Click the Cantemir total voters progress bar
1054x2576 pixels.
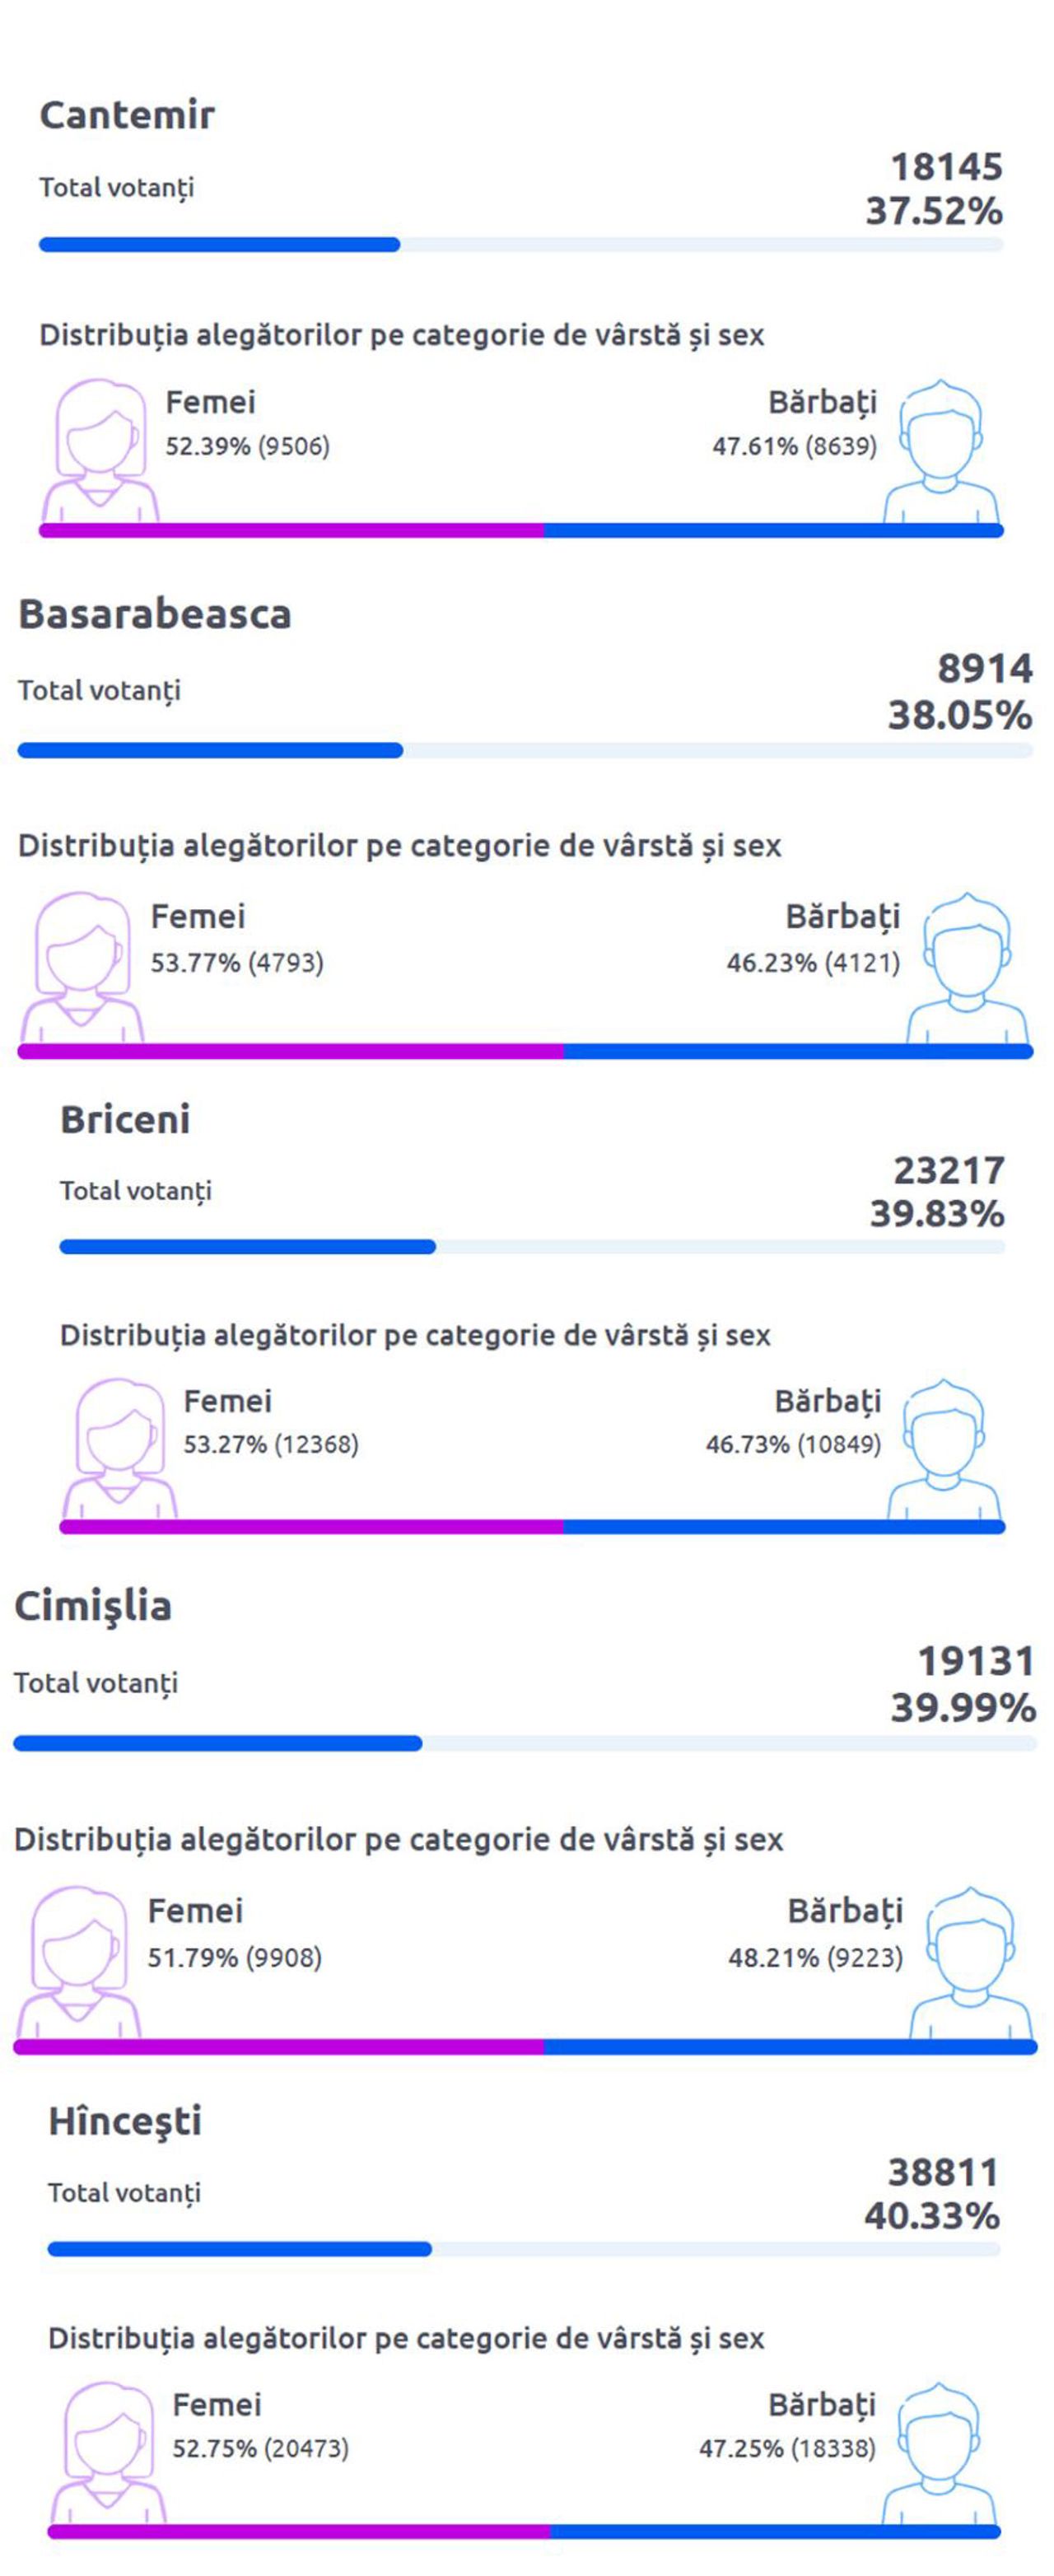click(x=520, y=245)
